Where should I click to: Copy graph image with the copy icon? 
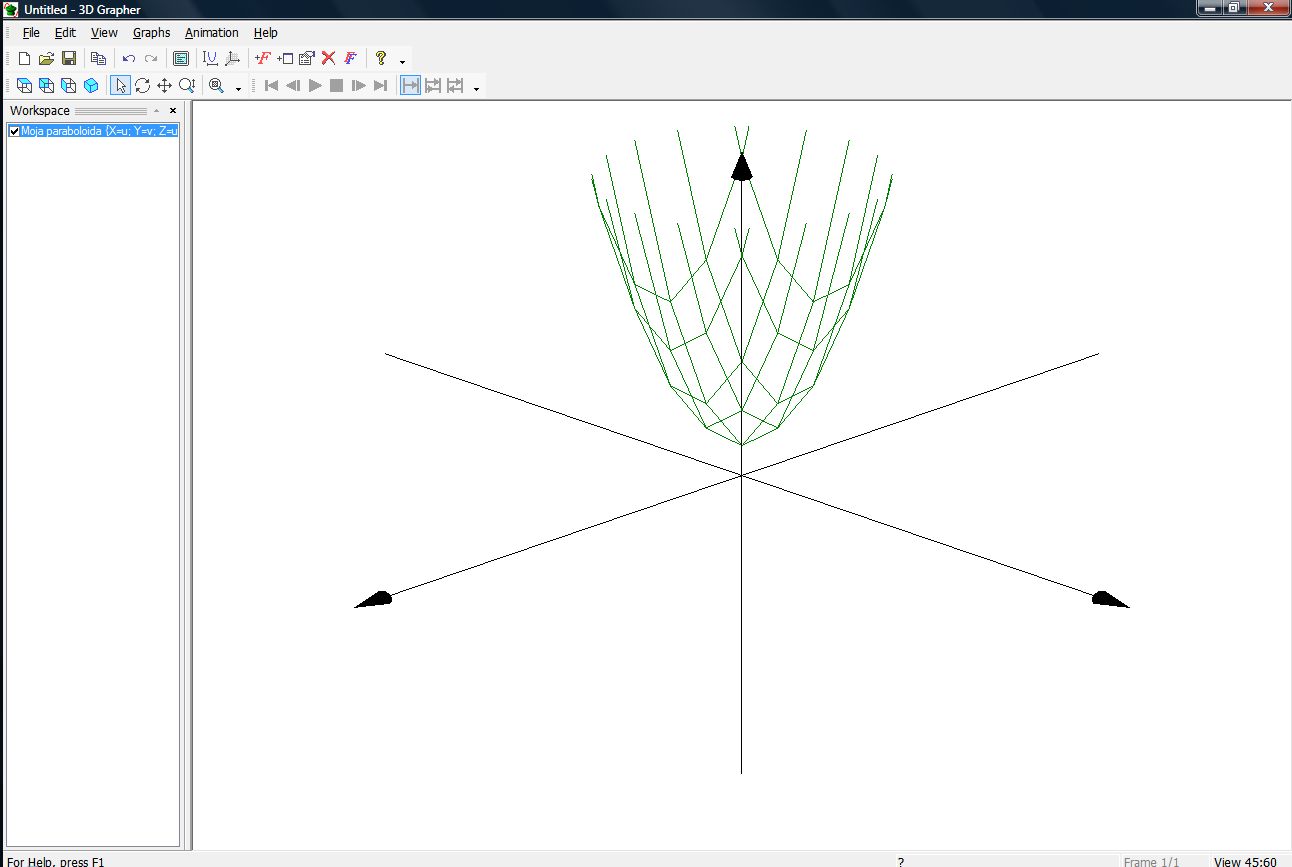pos(98,59)
